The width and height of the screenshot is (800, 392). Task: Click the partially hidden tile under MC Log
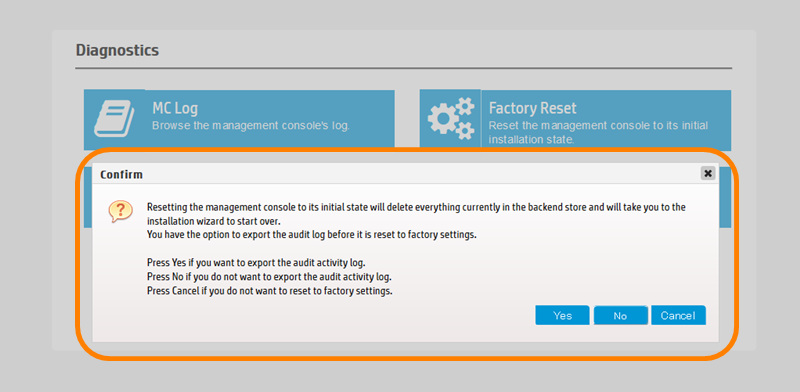click(88, 197)
